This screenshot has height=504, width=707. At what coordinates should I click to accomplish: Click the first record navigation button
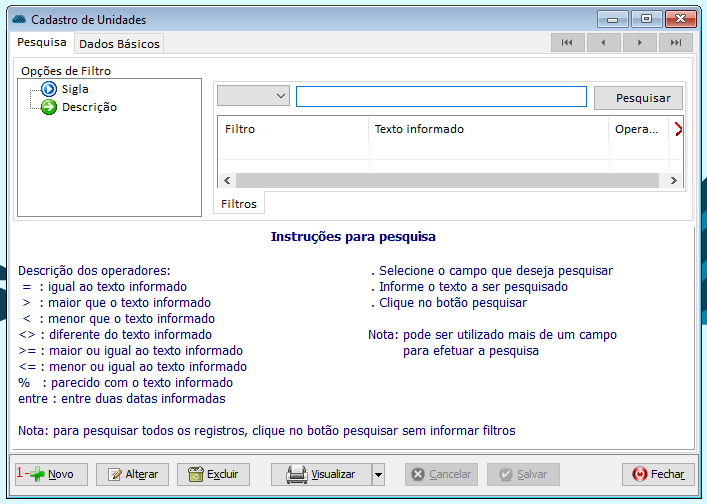(x=568, y=43)
